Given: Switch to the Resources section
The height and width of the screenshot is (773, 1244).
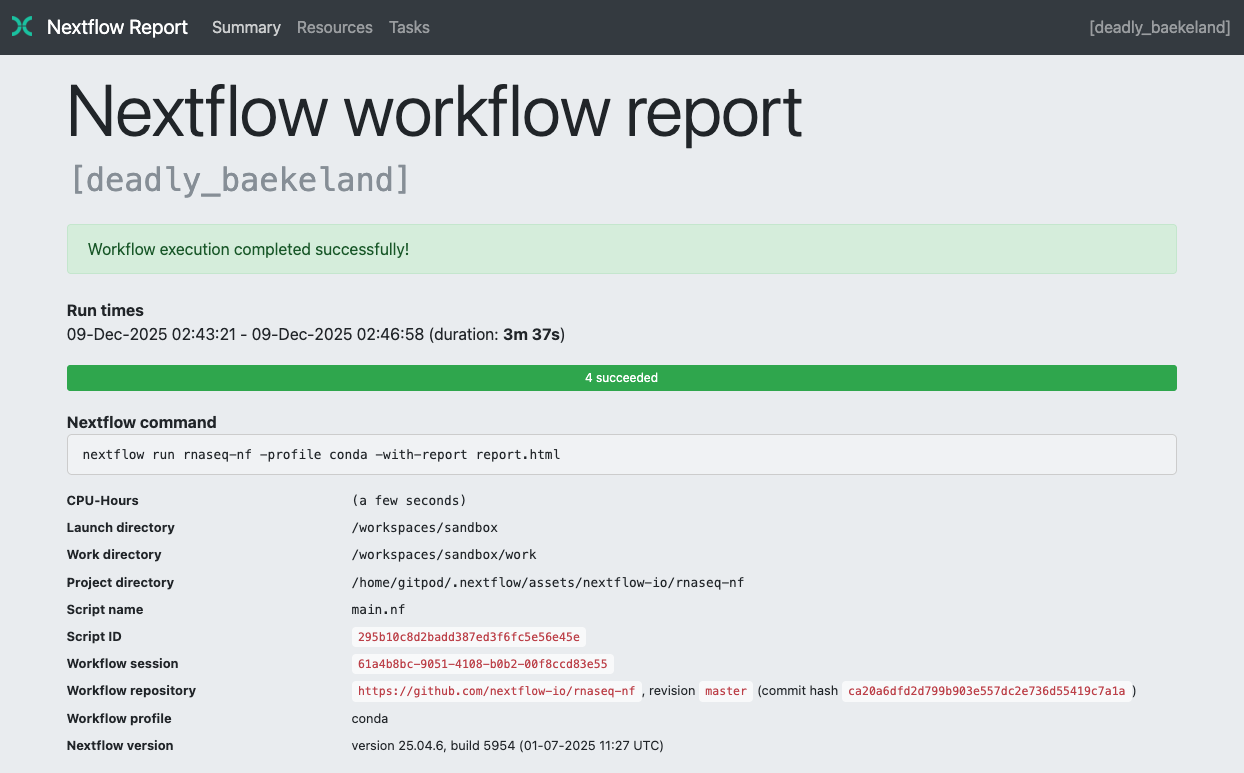Looking at the screenshot, I should [x=334, y=27].
